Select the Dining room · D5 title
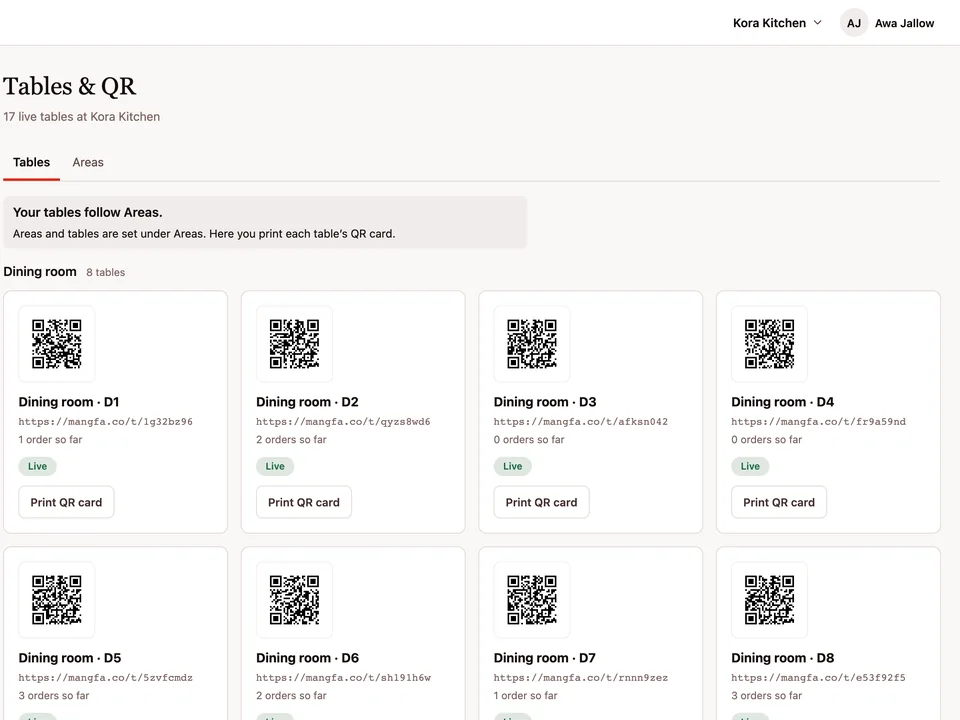The width and height of the screenshot is (960, 720). click(70, 658)
